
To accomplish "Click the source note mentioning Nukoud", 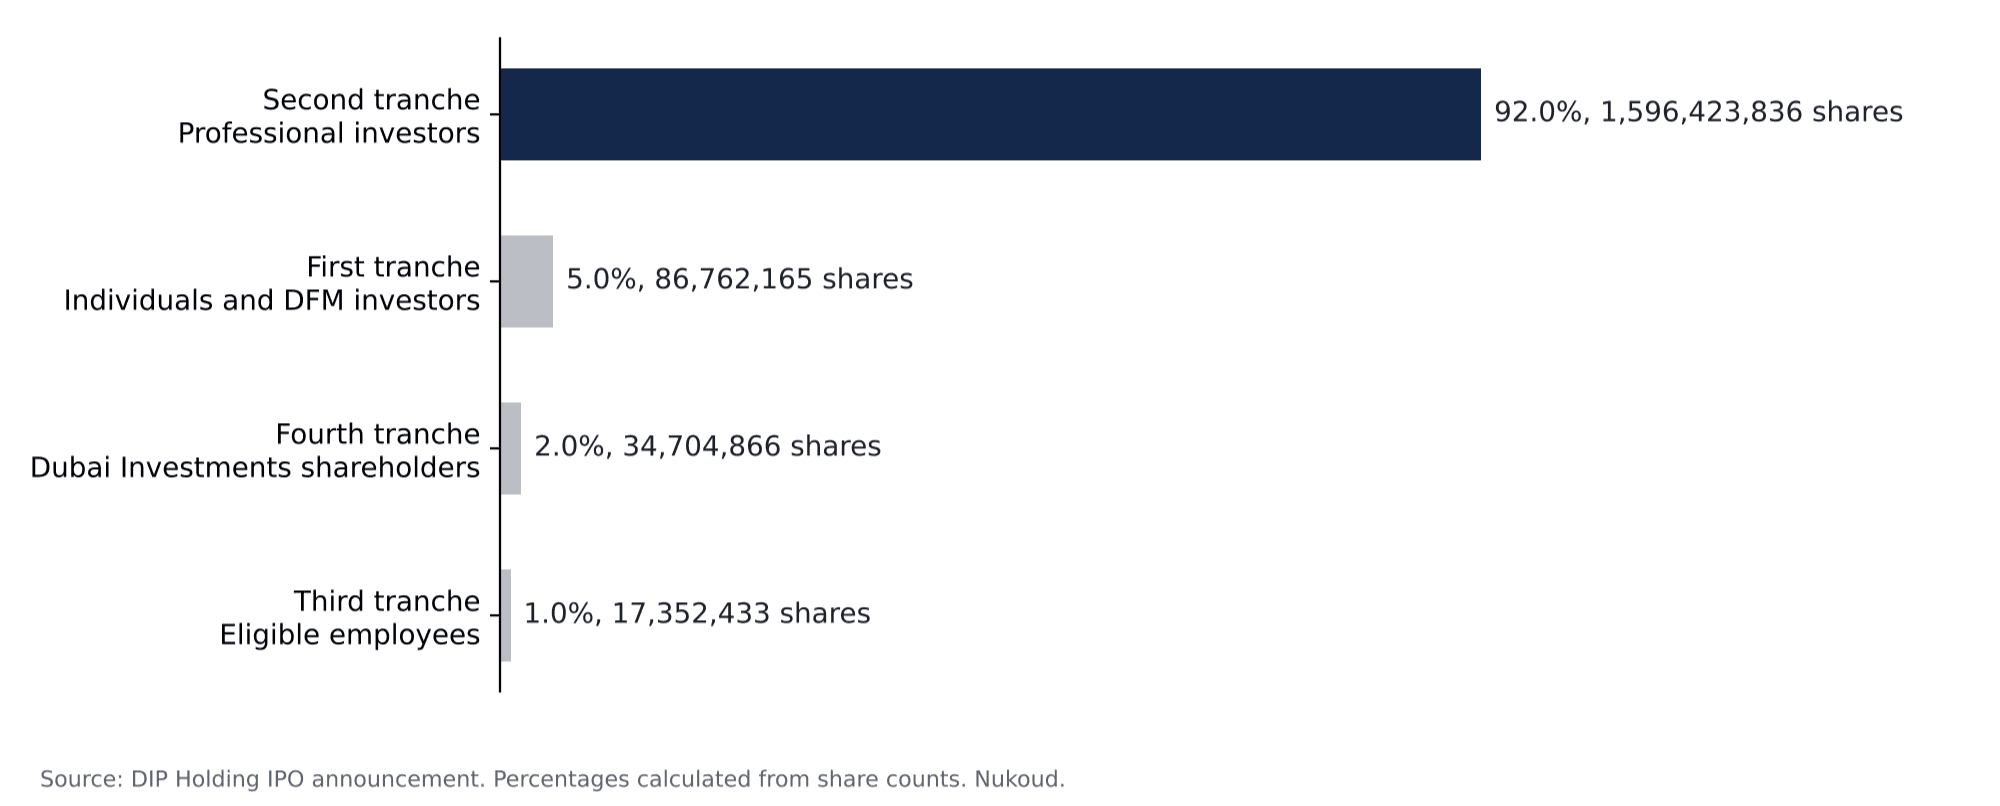I will coord(552,779).
